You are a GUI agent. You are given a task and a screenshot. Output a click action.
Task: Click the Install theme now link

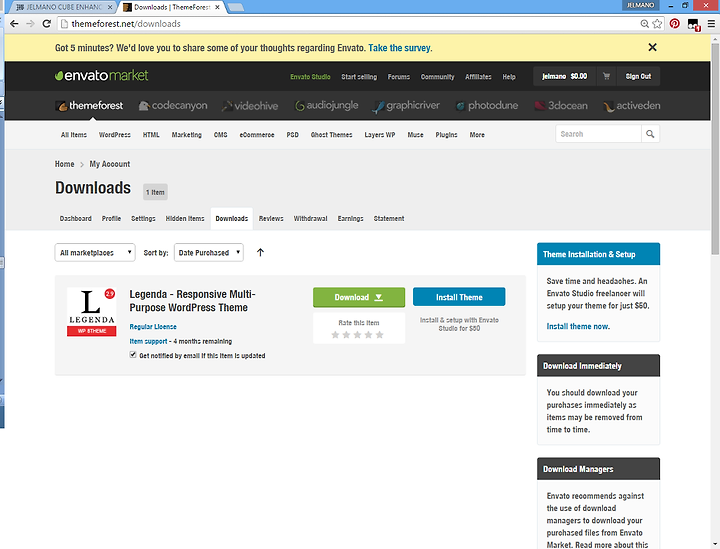pos(578,326)
